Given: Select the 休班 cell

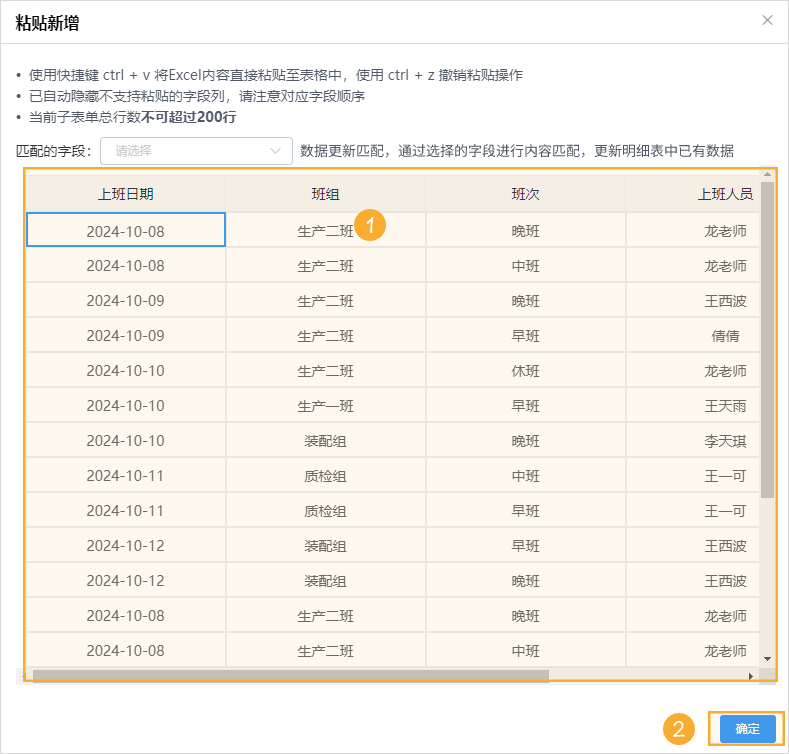Looking at the screenshot, I should pyautogui.click(x=525, y=371).
